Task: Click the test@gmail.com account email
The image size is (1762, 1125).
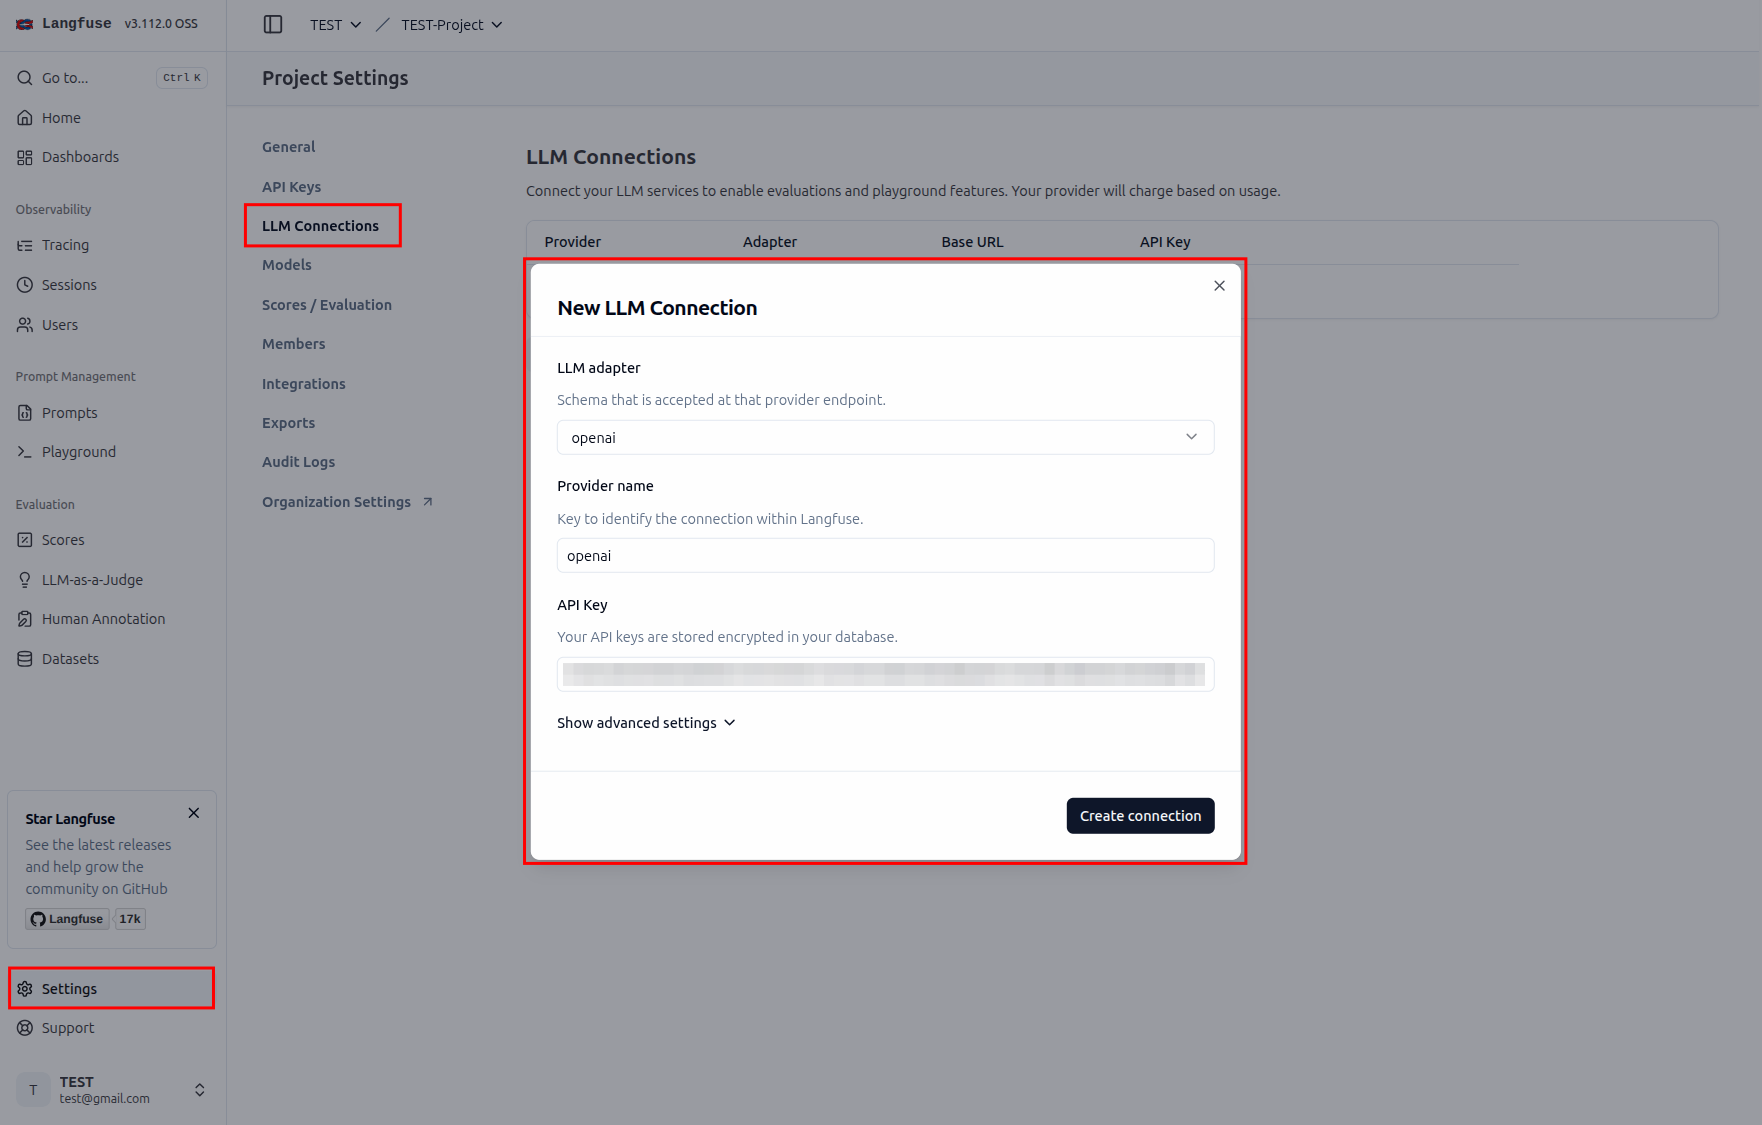Action: pos(104,1099)
